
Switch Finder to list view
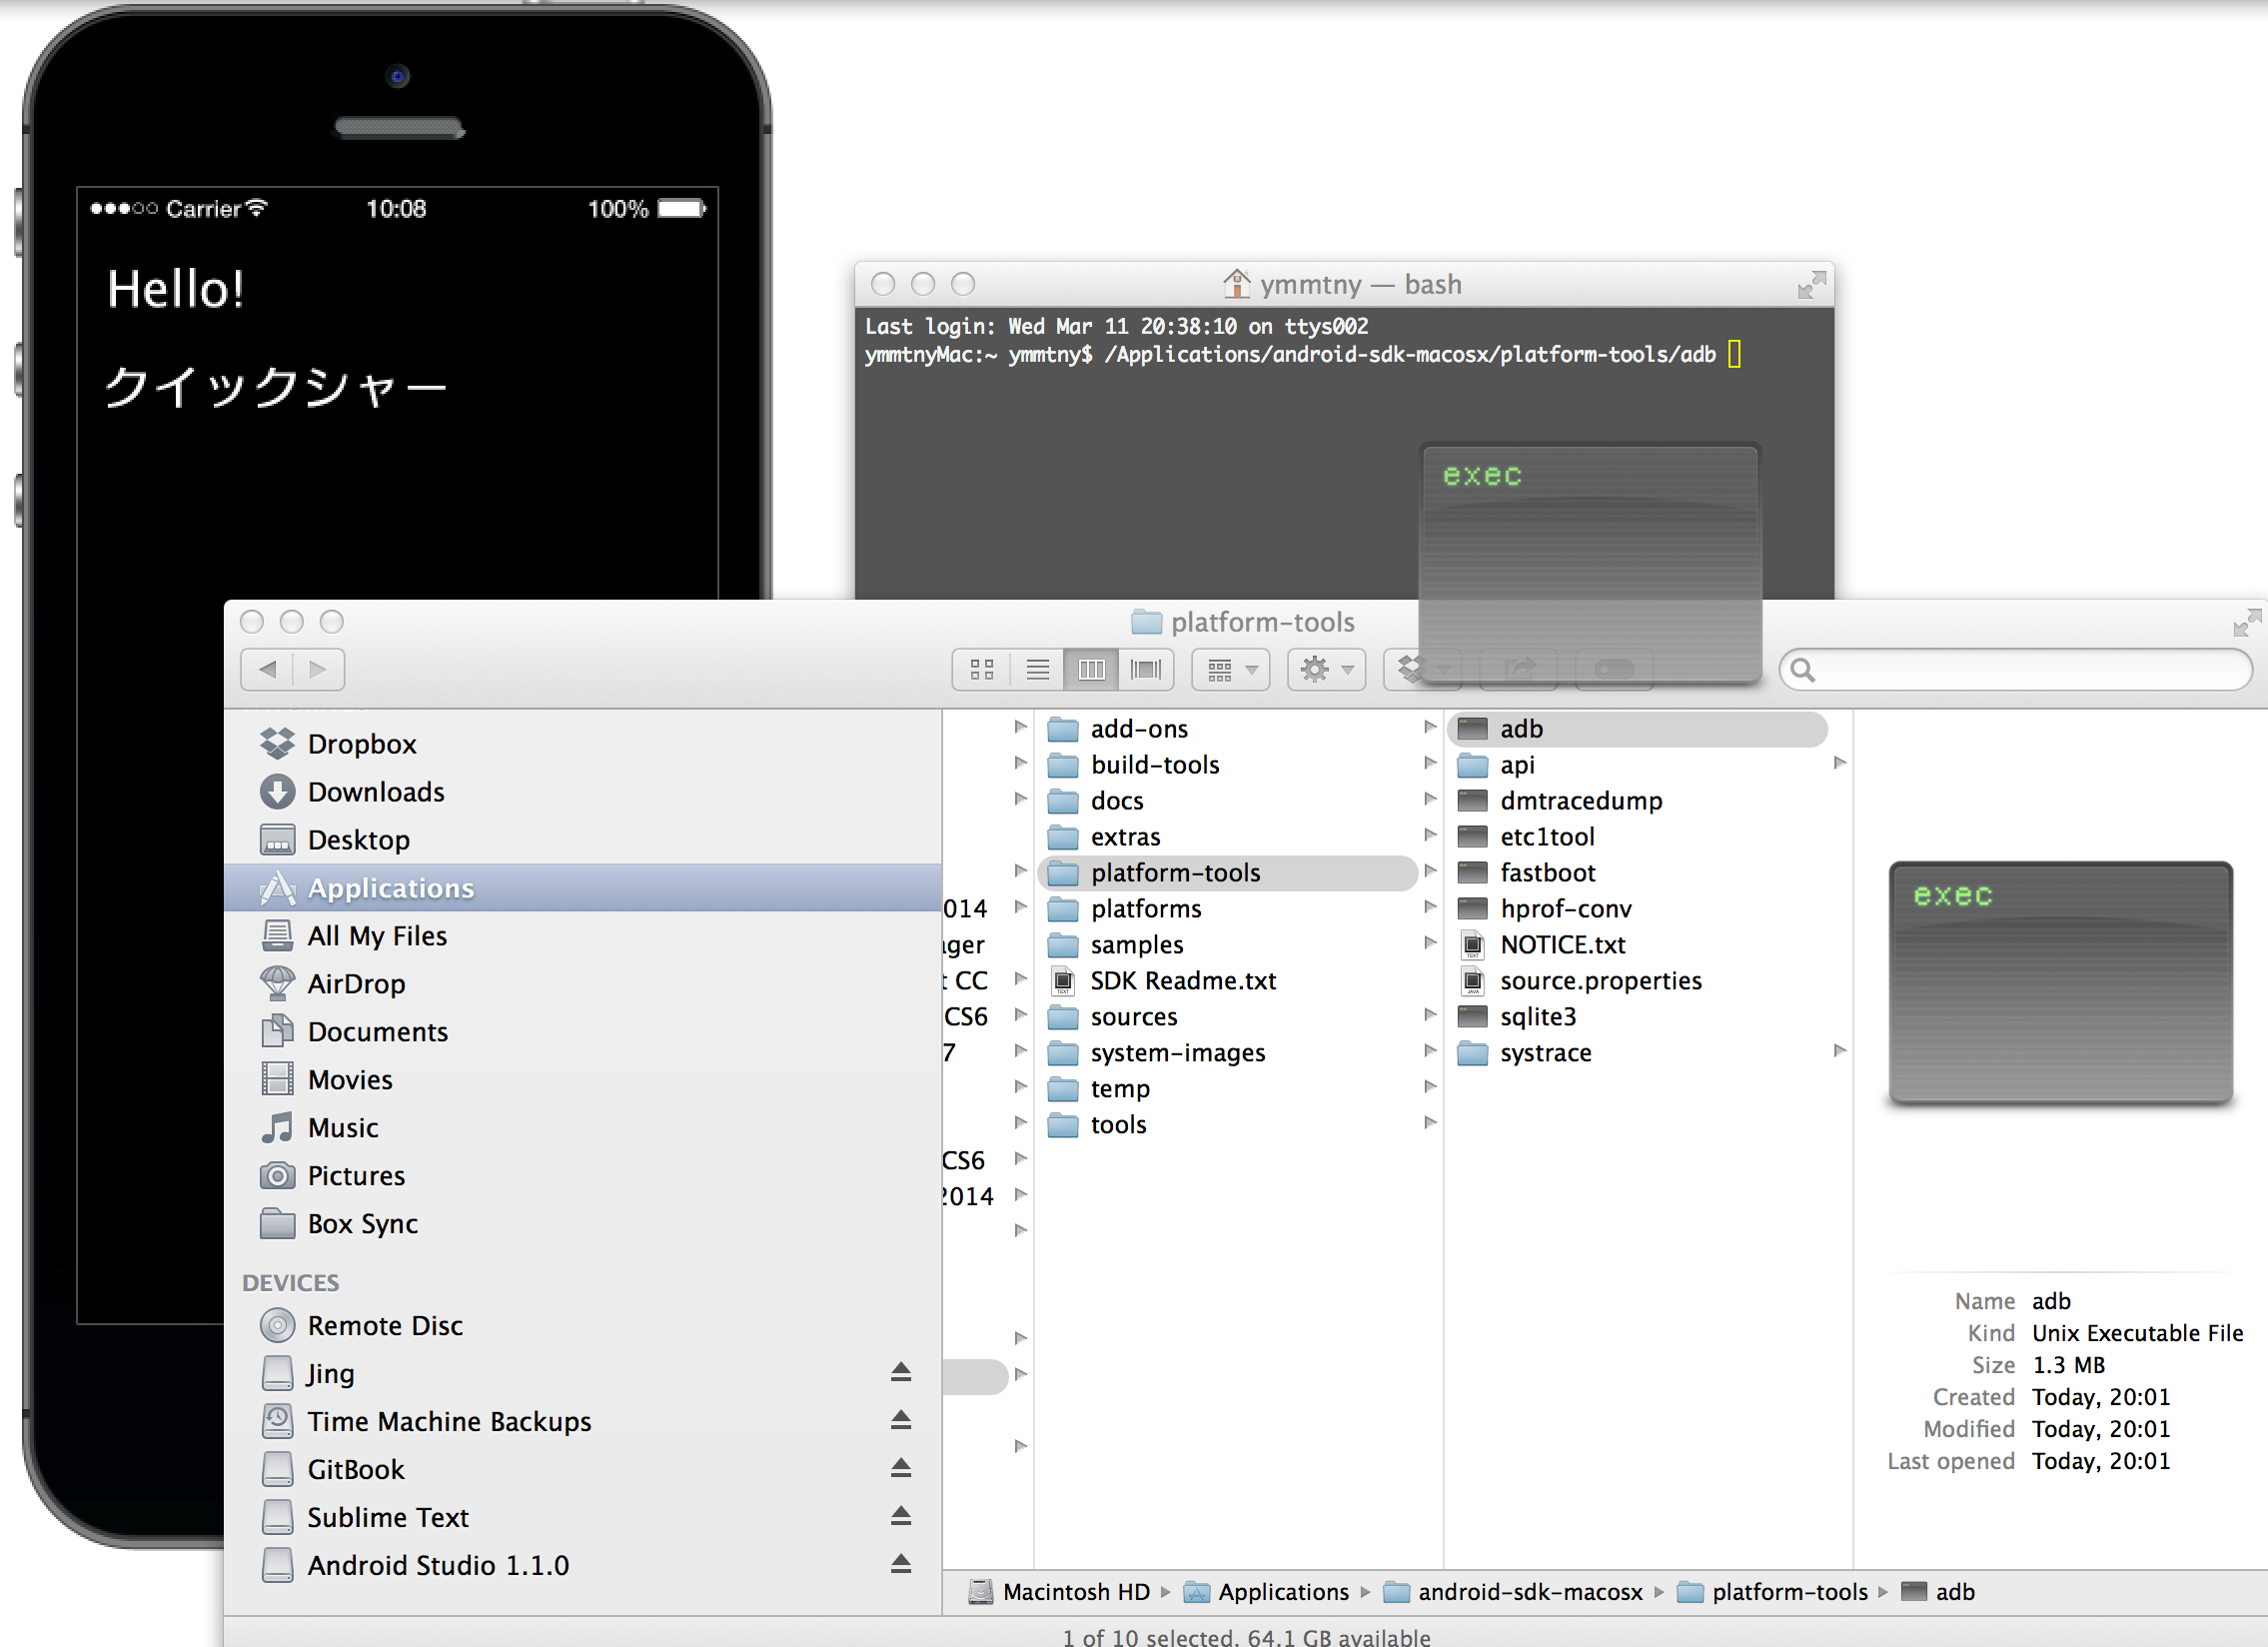click(1038, 669)
